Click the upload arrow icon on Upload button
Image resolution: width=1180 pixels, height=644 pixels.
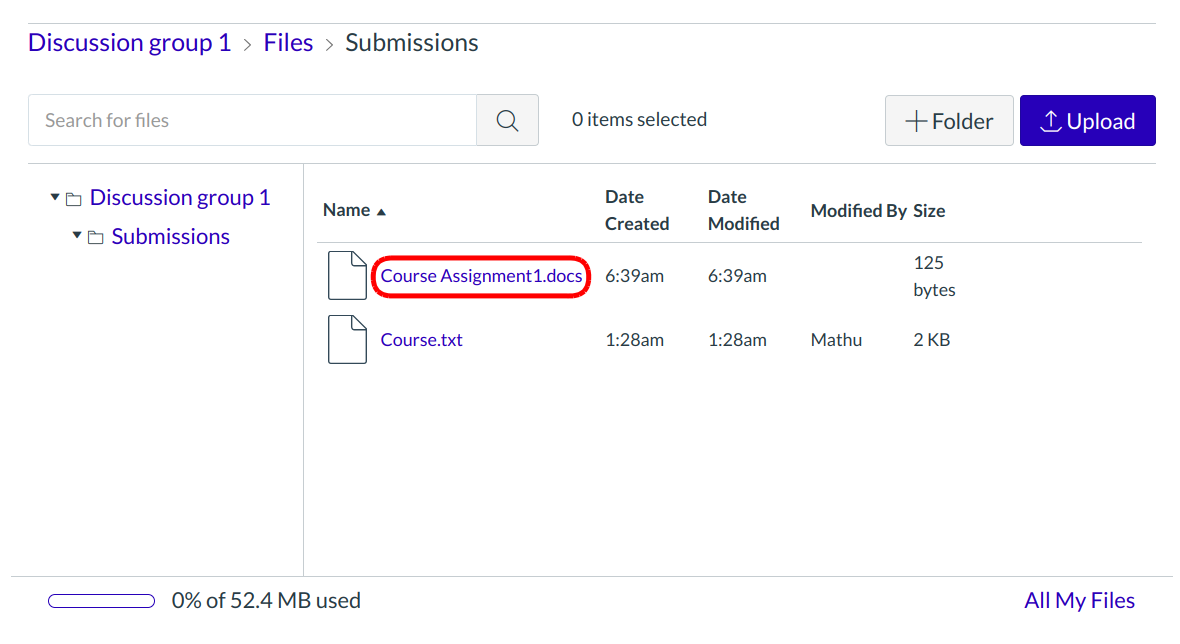(1051, 120)
